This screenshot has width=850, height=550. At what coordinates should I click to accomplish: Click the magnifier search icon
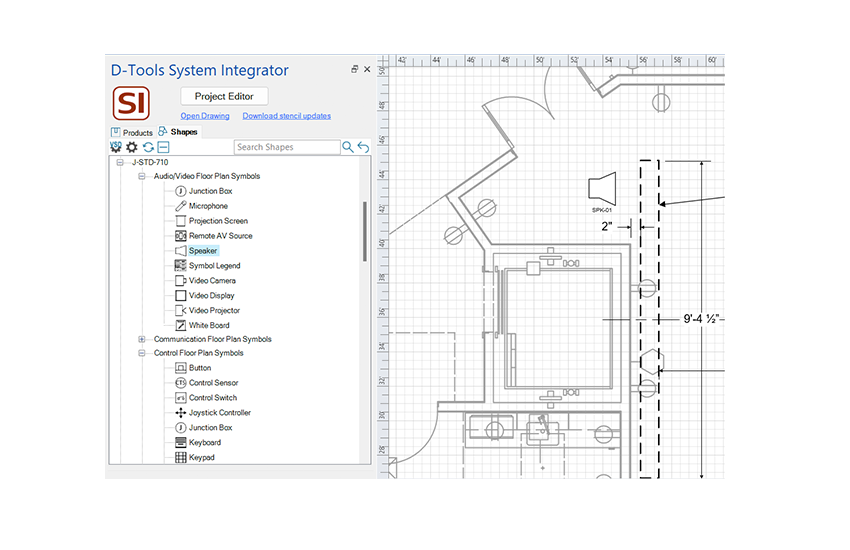(x=347, y=147)
